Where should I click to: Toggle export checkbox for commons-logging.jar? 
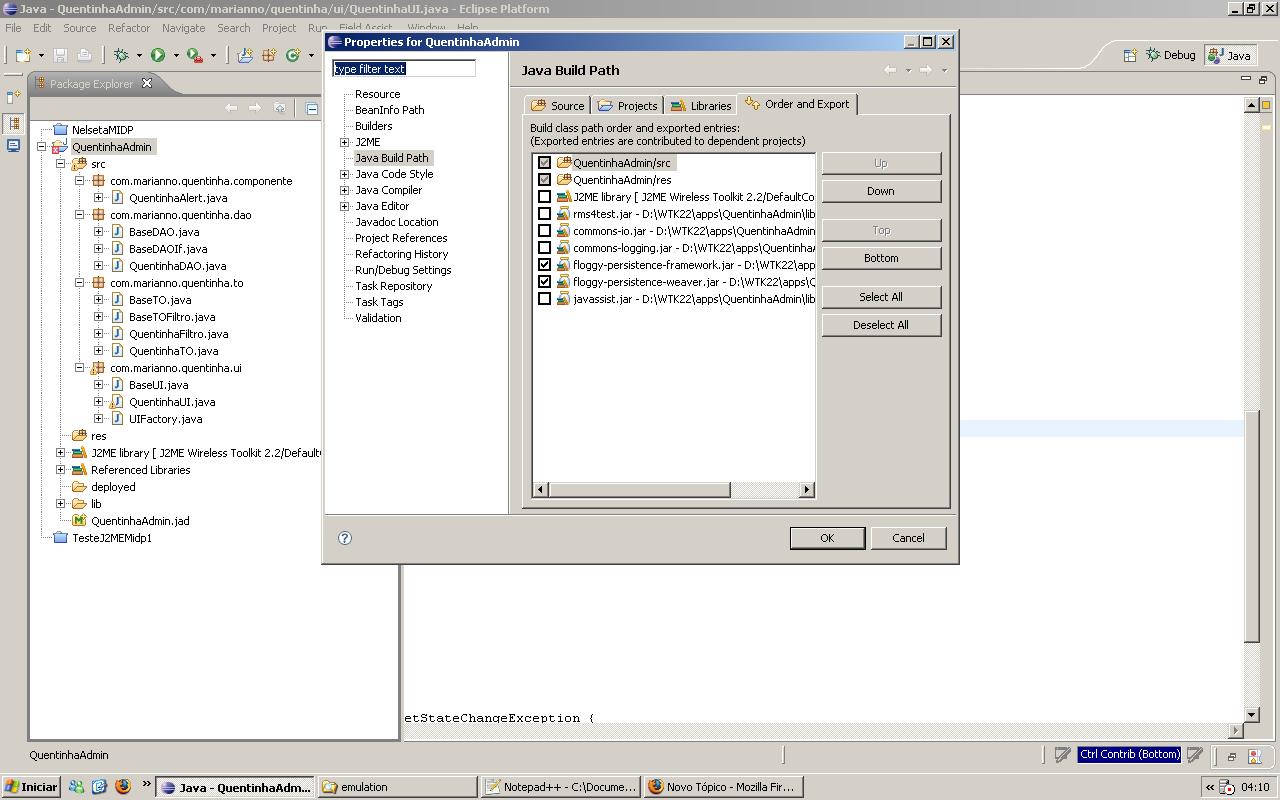(x=544, y=248)
